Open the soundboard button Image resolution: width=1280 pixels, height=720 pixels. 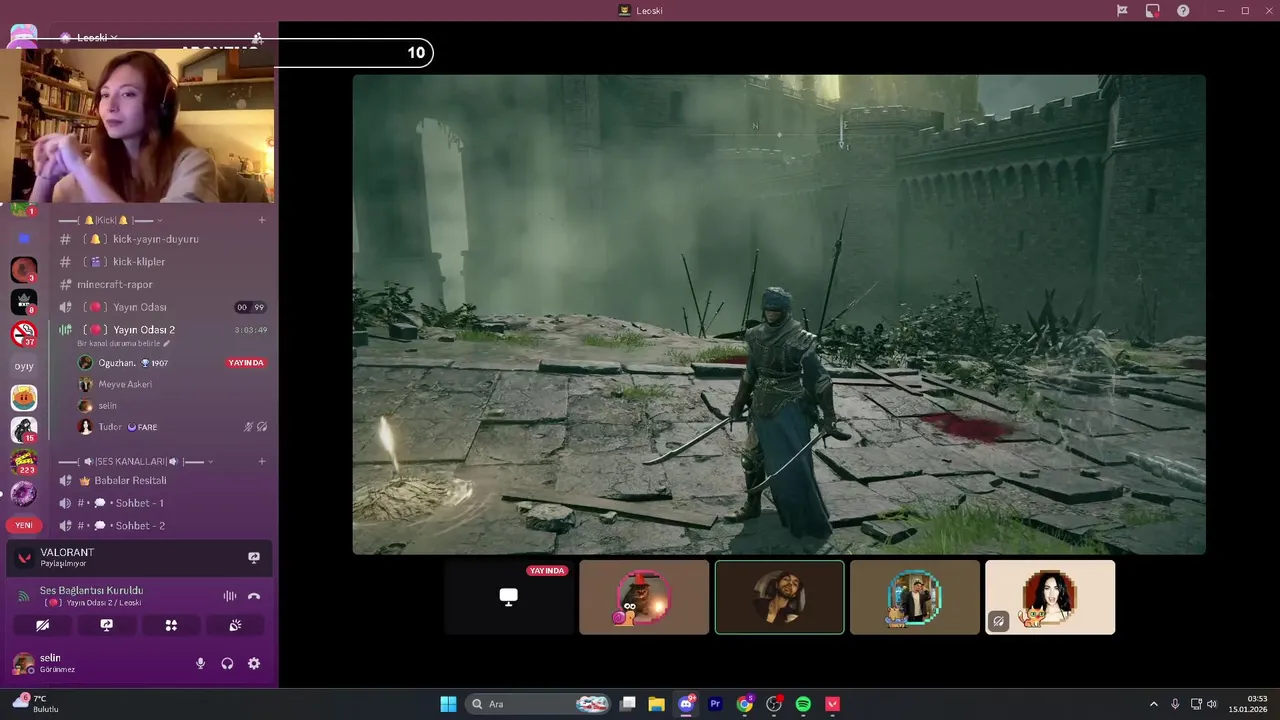point(235,625)
